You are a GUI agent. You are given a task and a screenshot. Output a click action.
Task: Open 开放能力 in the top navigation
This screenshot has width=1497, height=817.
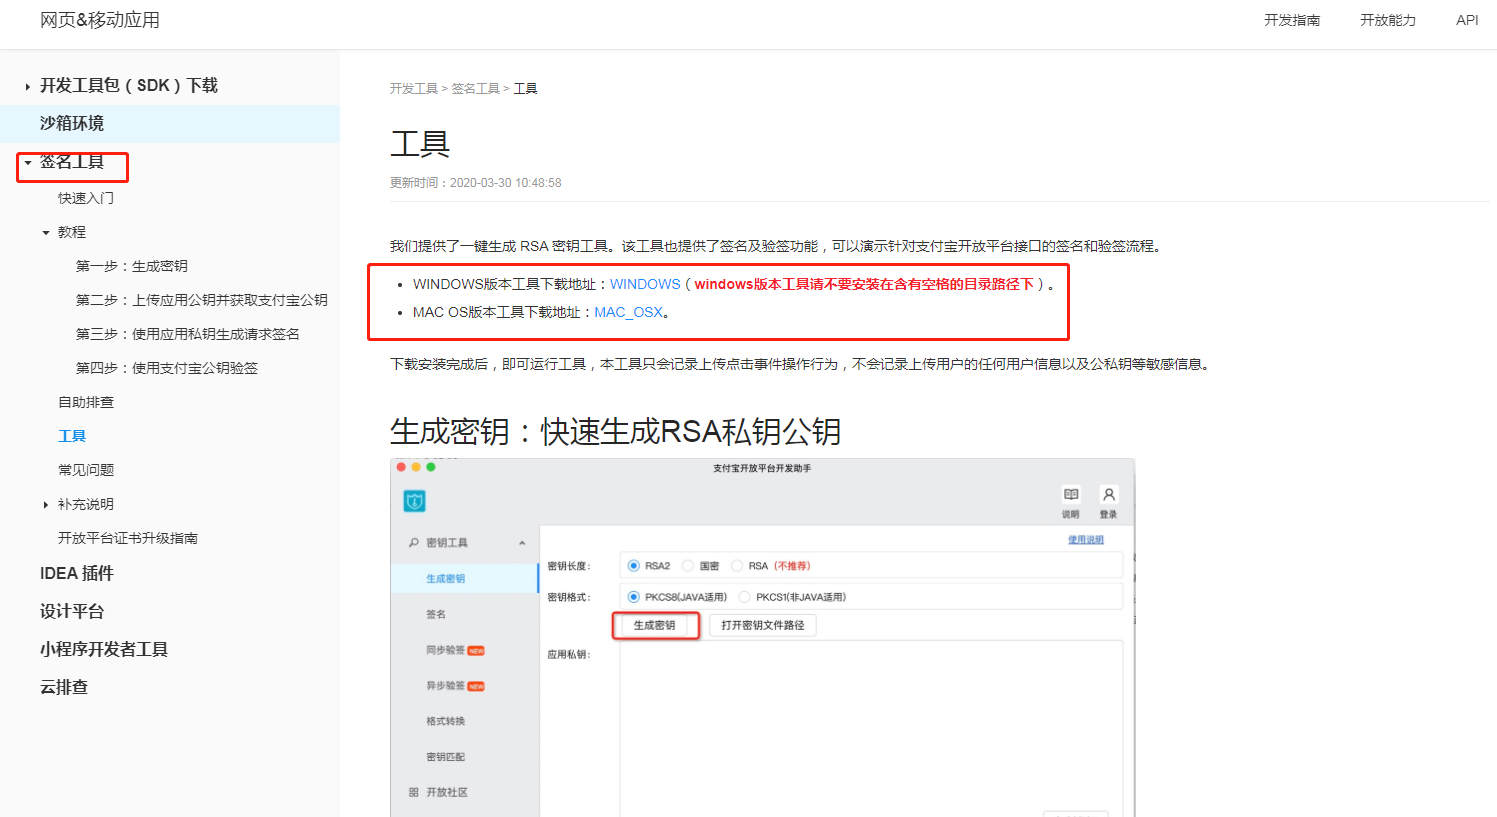pos(1388,20)
